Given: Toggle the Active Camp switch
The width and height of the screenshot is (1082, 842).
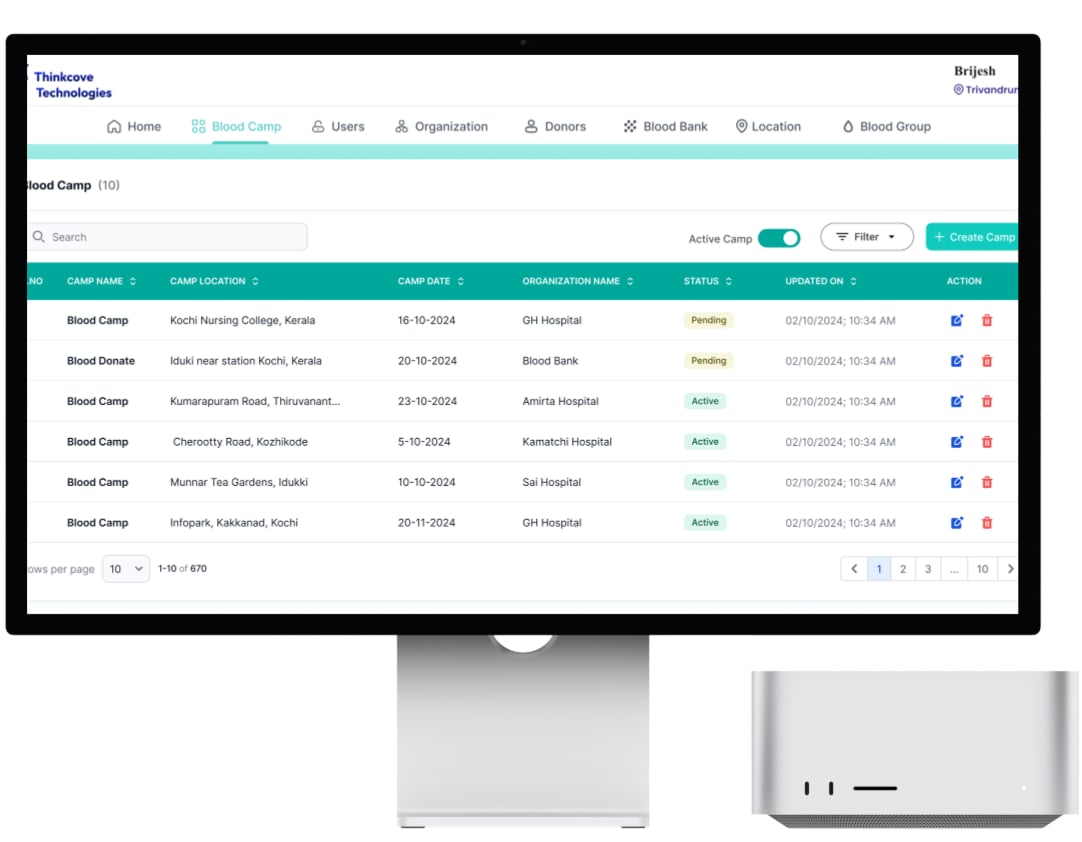Looking at the screenshot, I should [x=779, y=238].
